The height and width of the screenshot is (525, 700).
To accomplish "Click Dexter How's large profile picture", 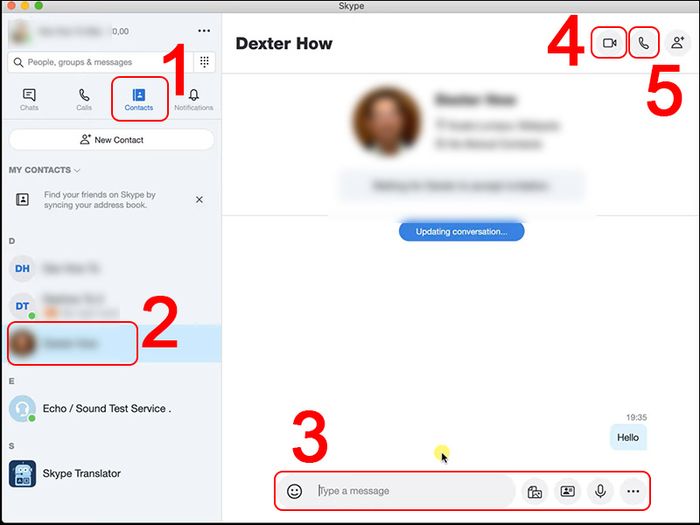I will [x=387, y=121].
